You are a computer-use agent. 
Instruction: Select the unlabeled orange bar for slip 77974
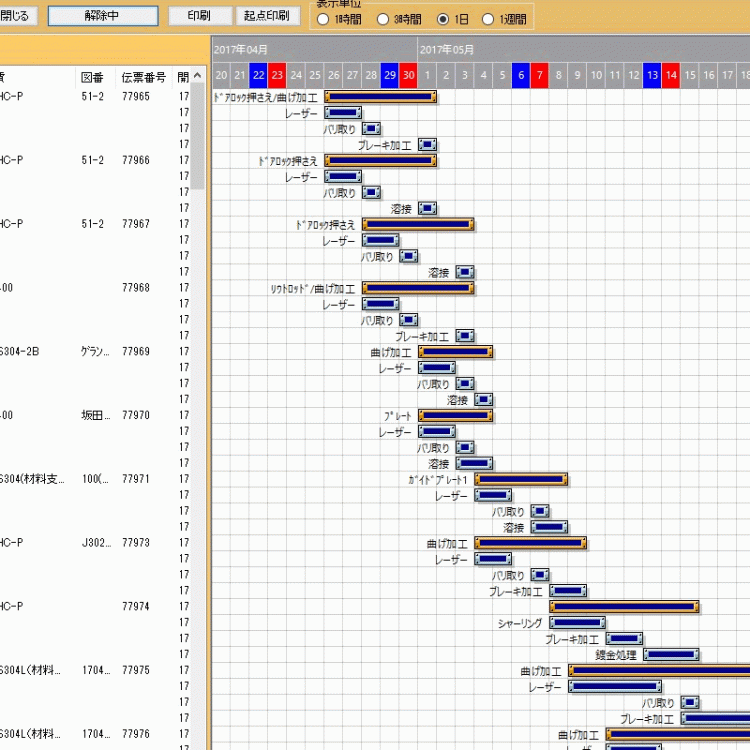(x=624, y=607)
